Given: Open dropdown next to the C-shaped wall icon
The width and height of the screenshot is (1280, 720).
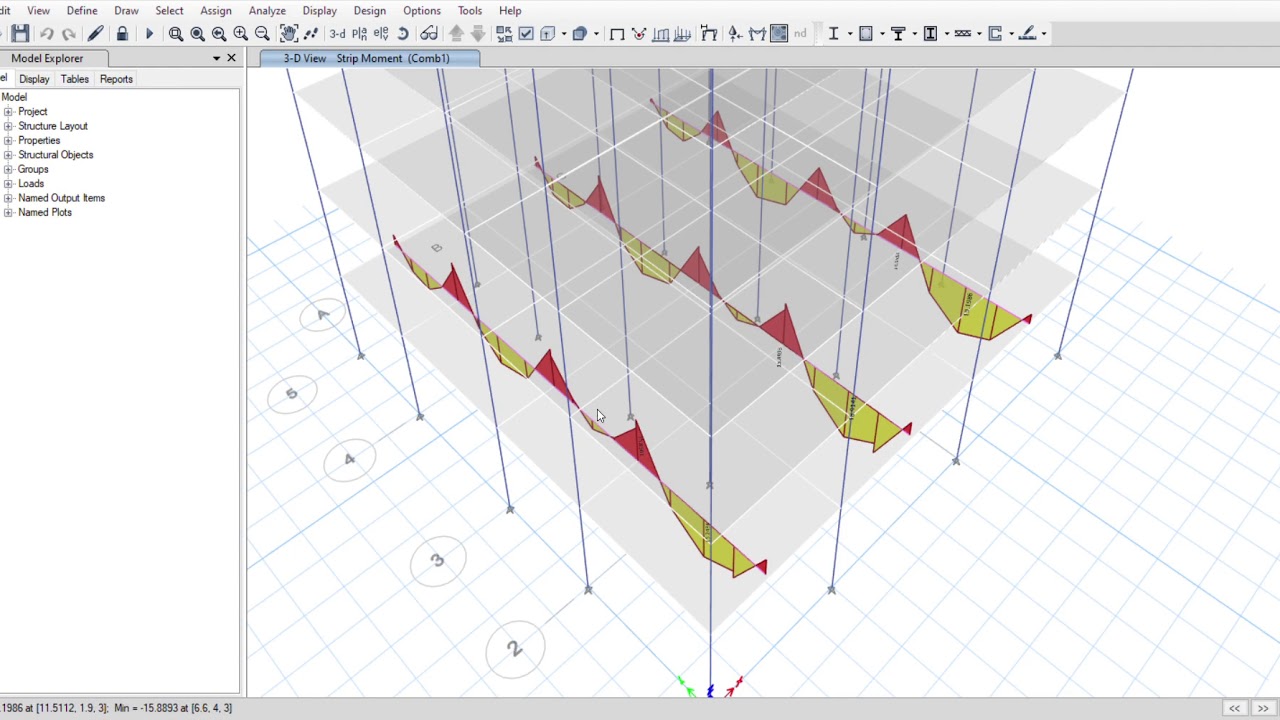Looking at the screenshot, I should [x=1011, y=33].
